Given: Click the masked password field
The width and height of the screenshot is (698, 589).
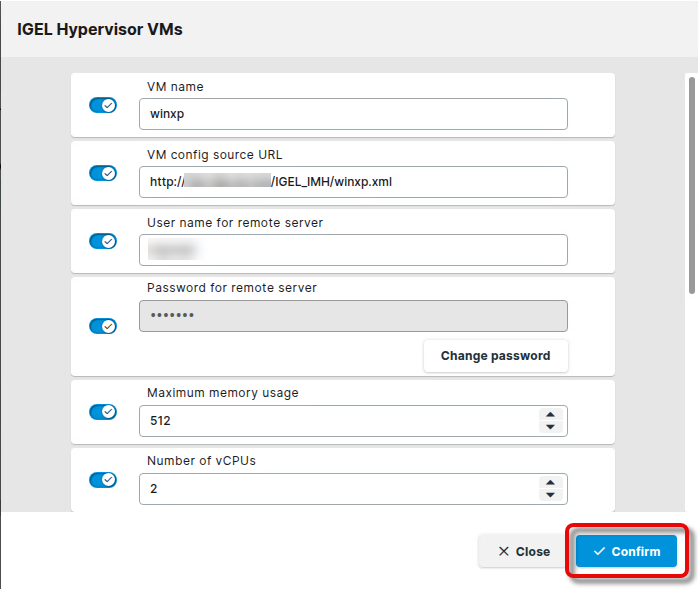Looking at the screenshot, I should (x=353, y=316).
